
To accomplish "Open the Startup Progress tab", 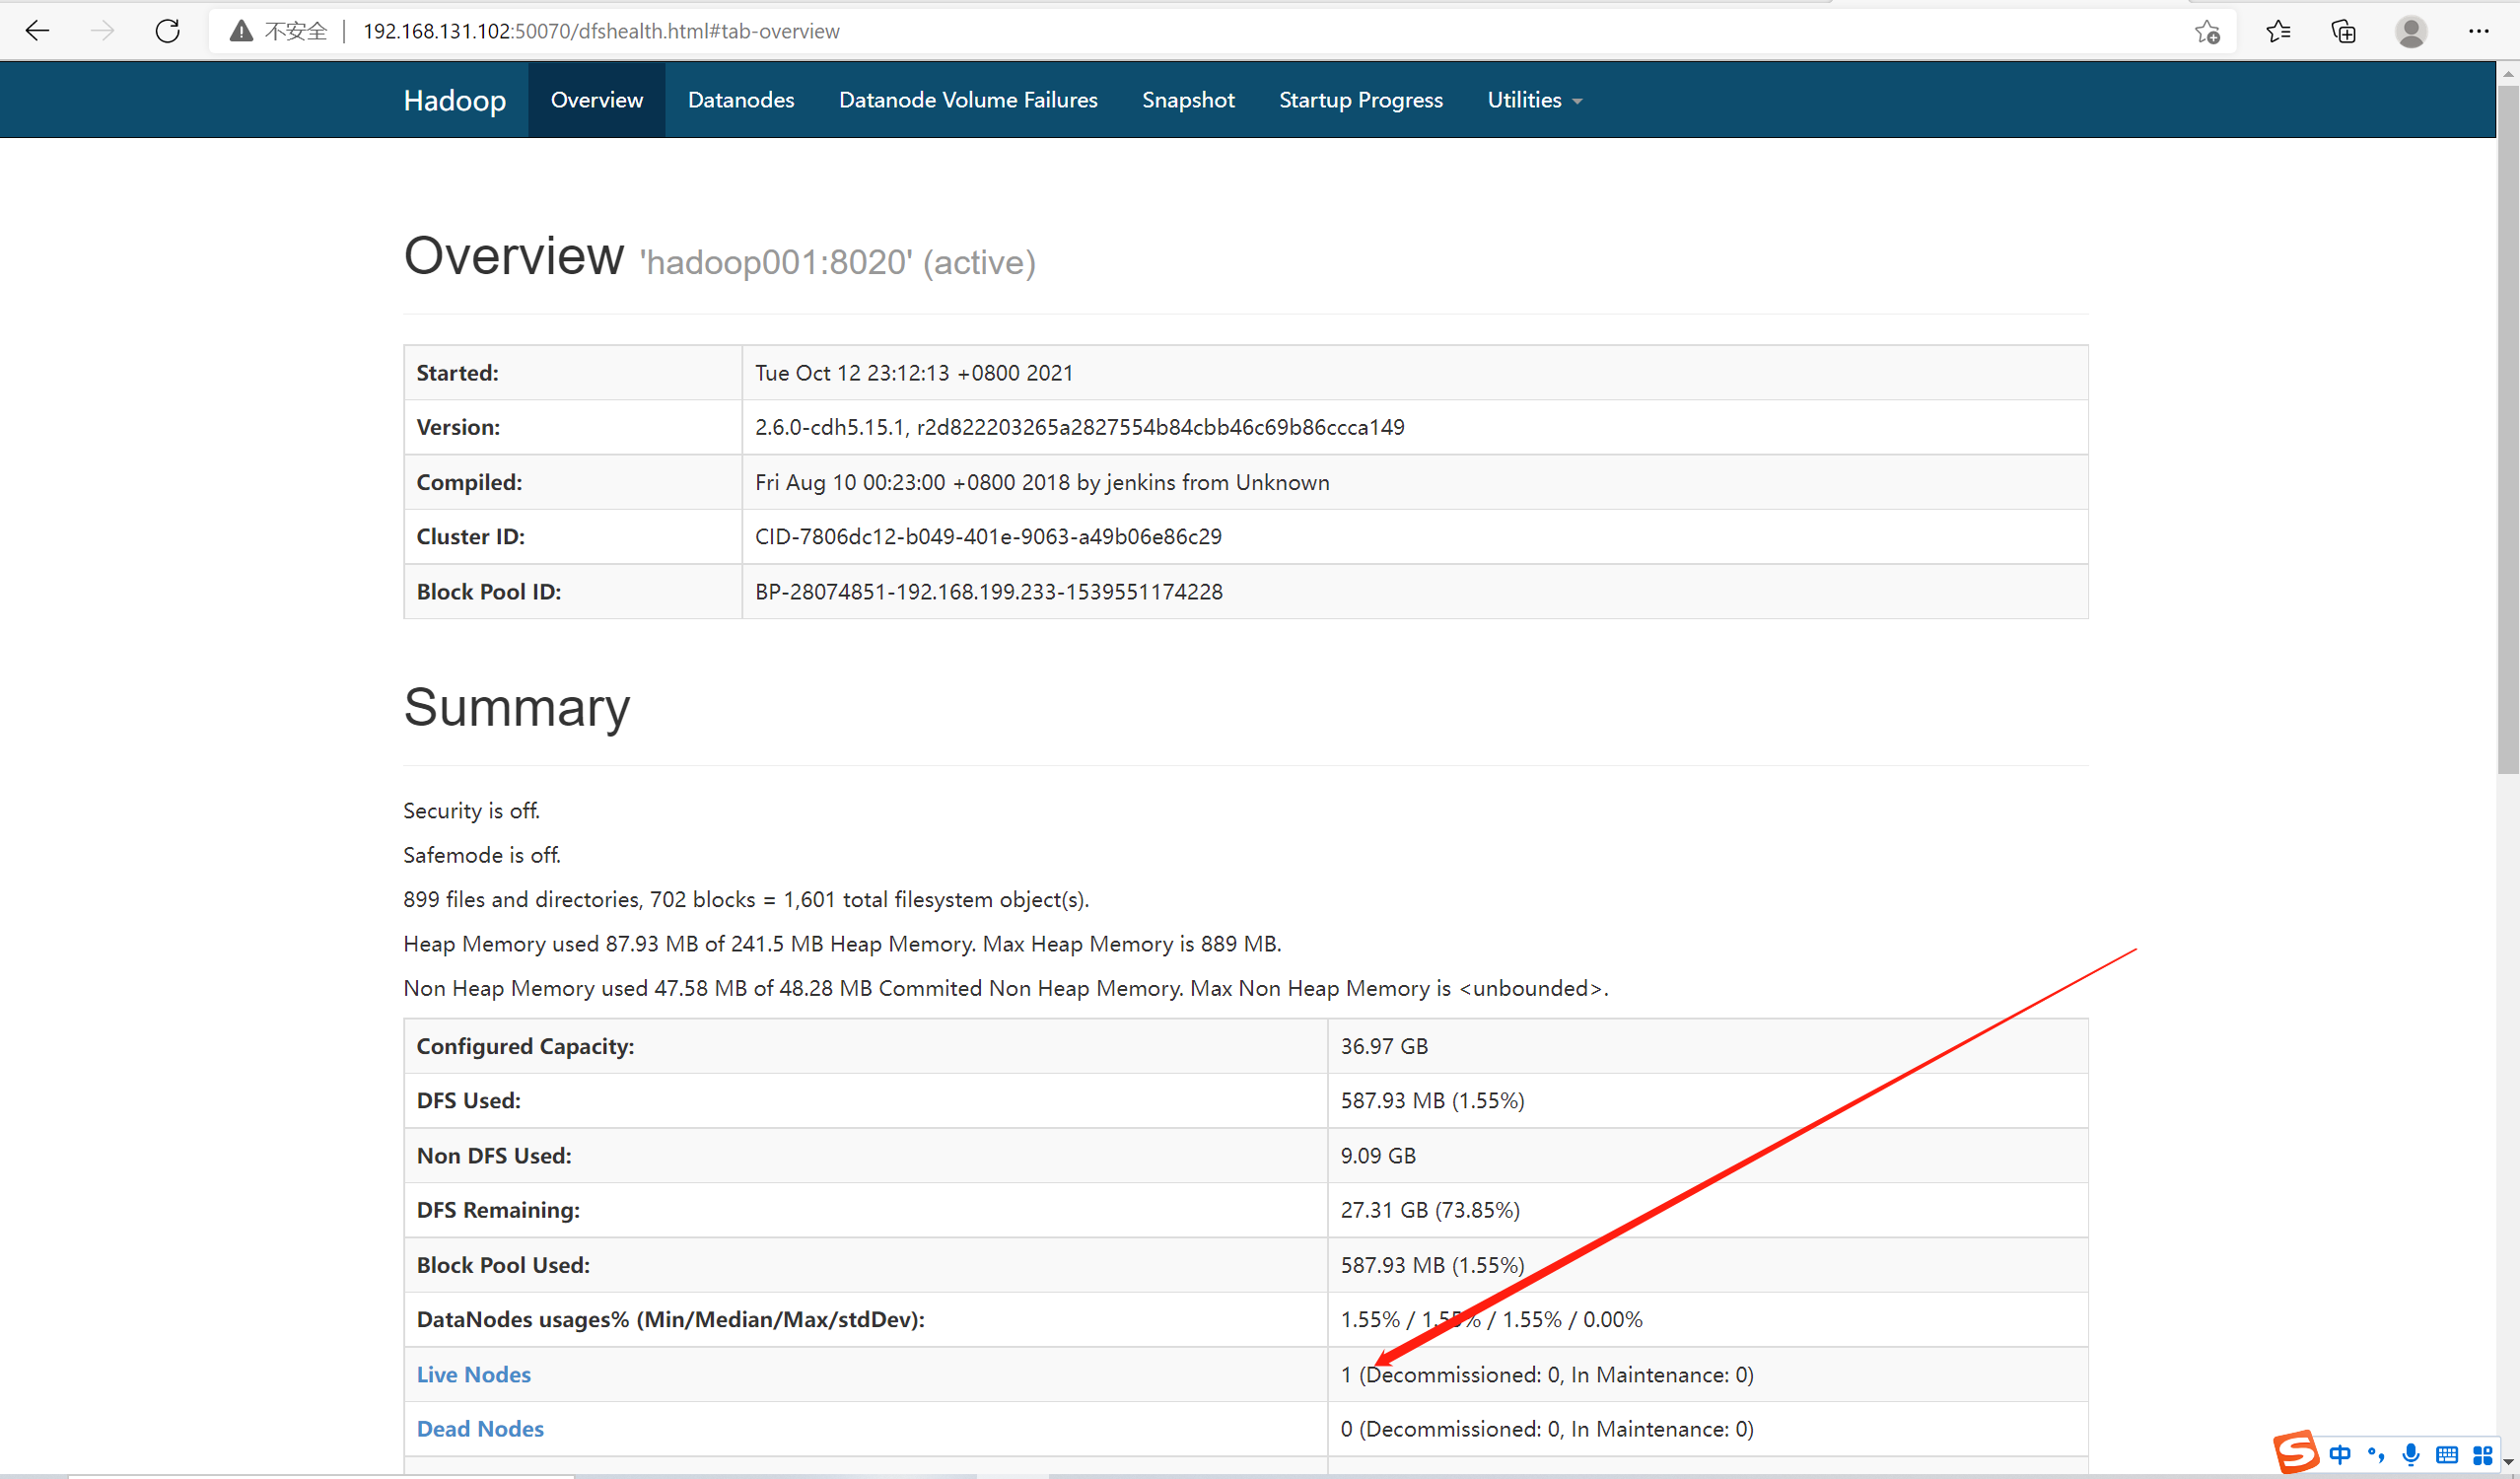I will 1361,100.
